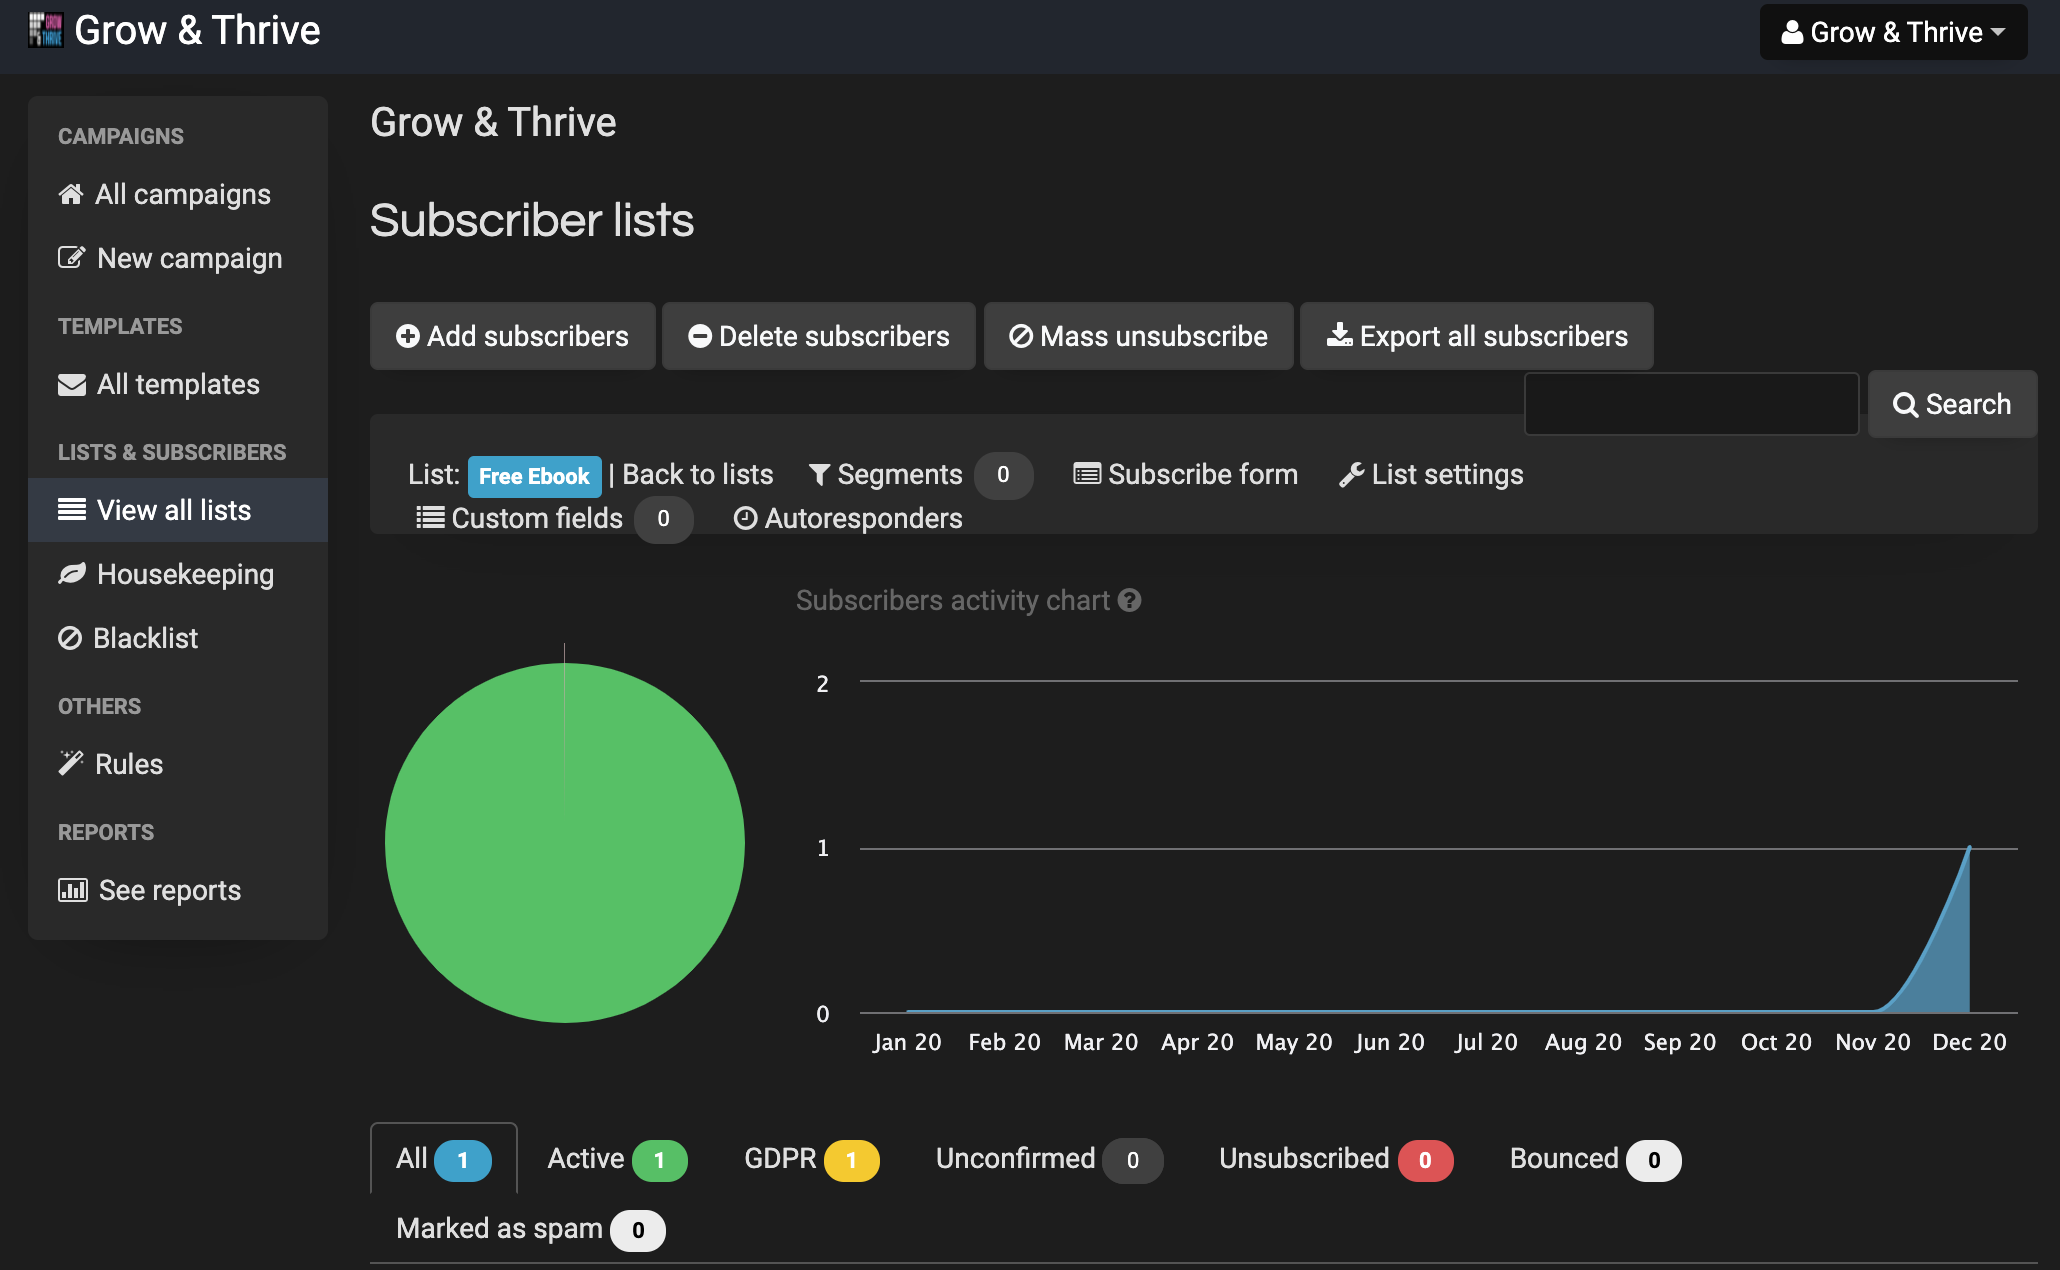This screenshot has height=1270, width=2060.
Task: Focus the subscriber search input field
Action: tap(1691, 404)
